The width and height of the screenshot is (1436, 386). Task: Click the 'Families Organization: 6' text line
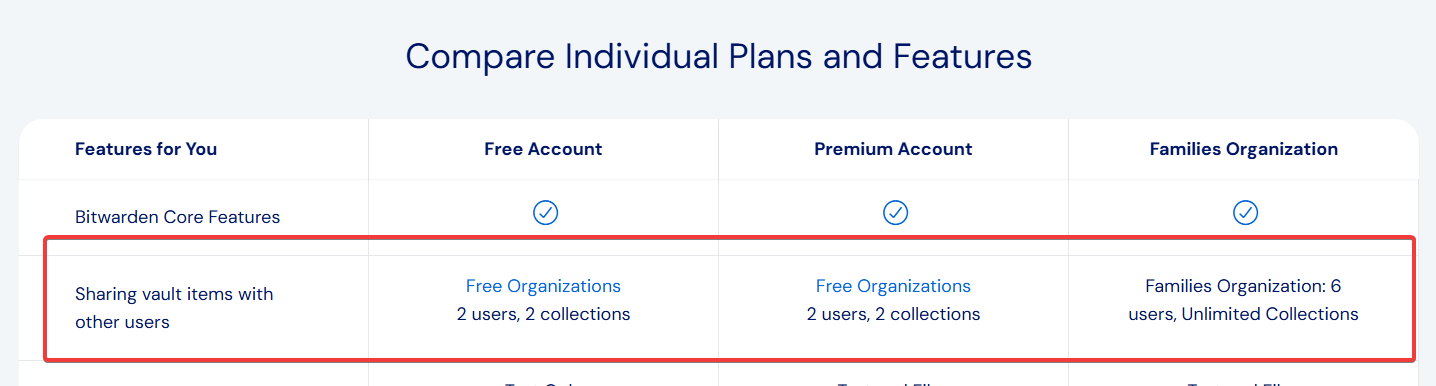1243,286
